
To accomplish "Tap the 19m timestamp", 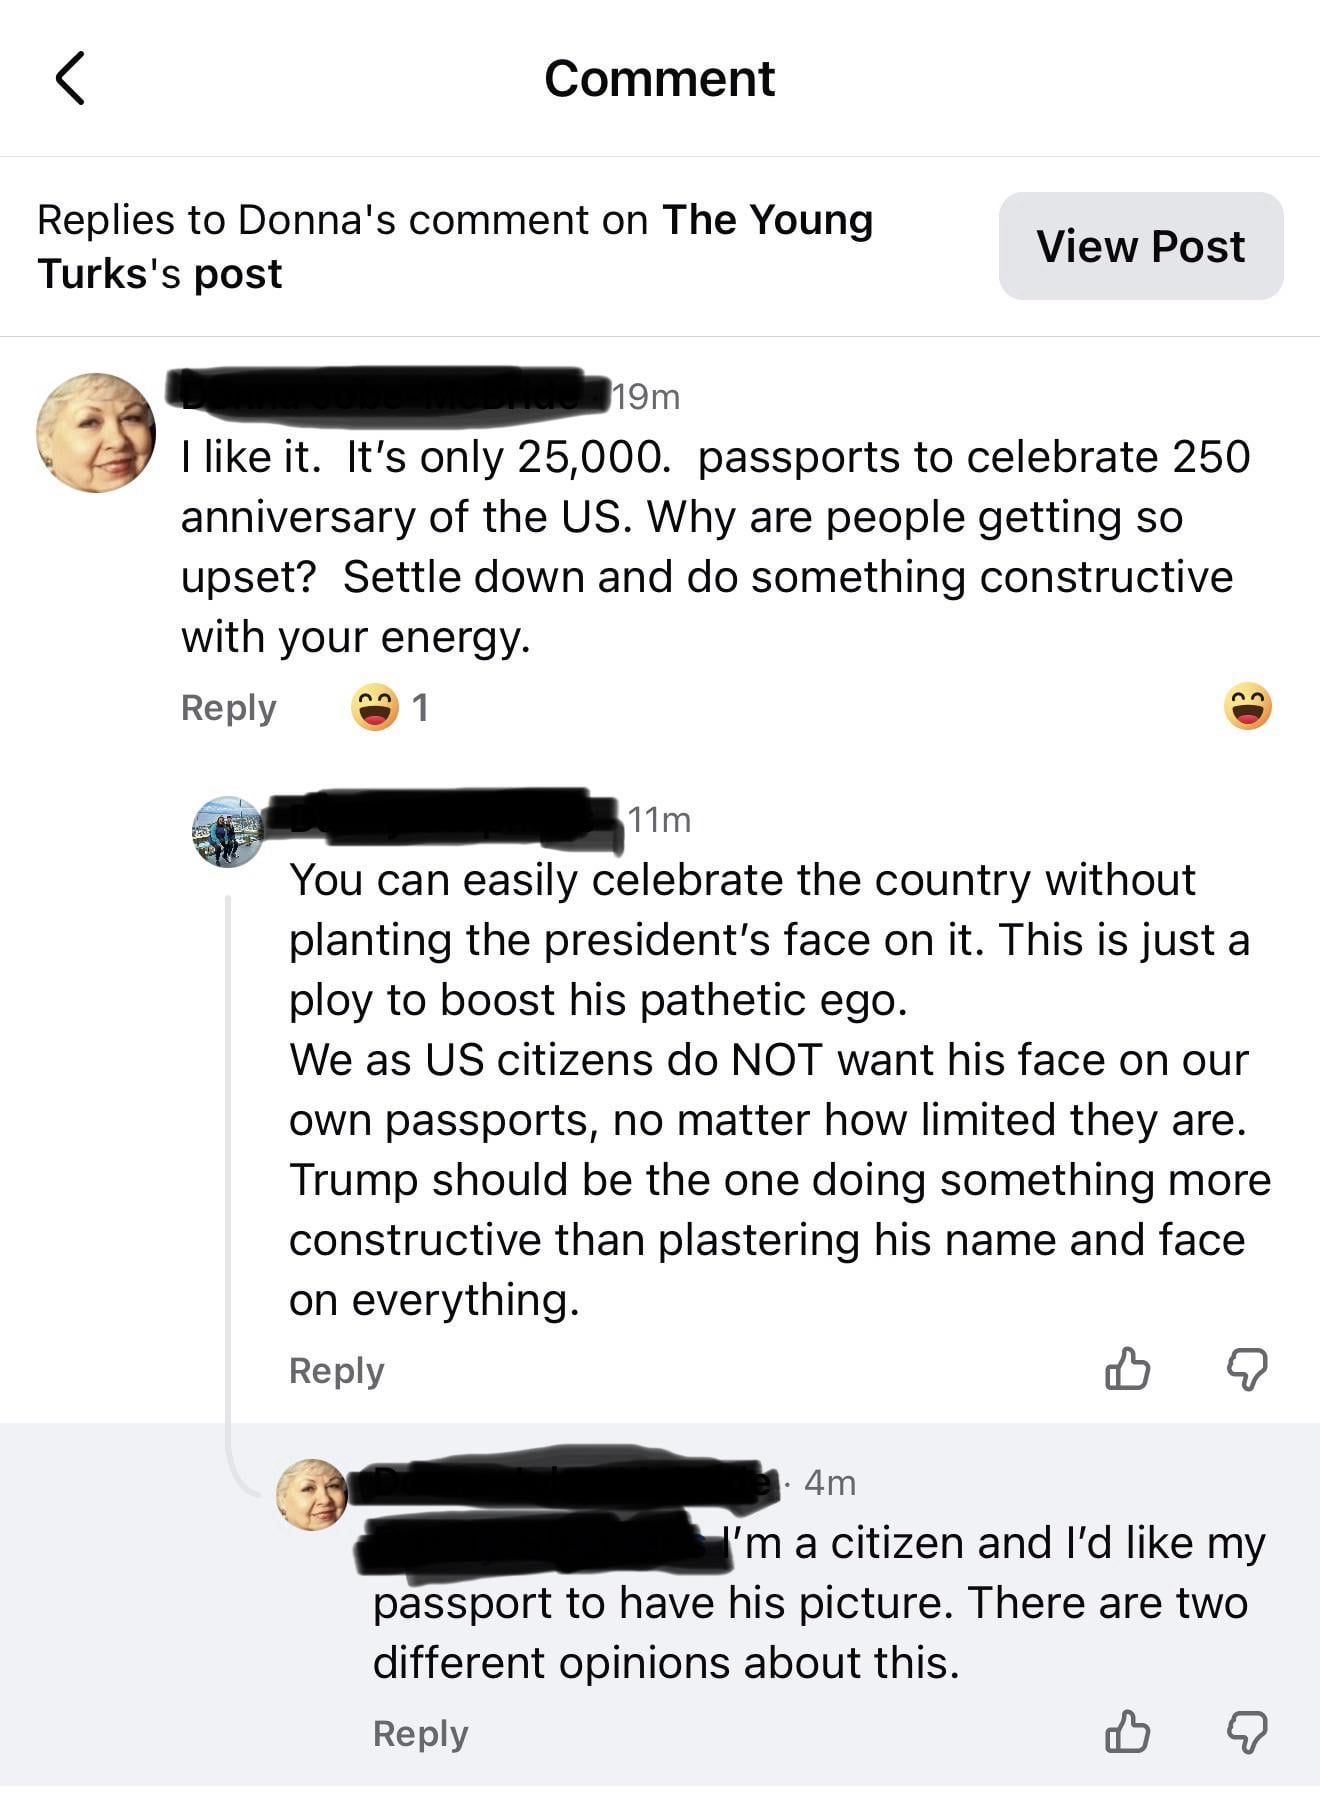I will 647,397.
